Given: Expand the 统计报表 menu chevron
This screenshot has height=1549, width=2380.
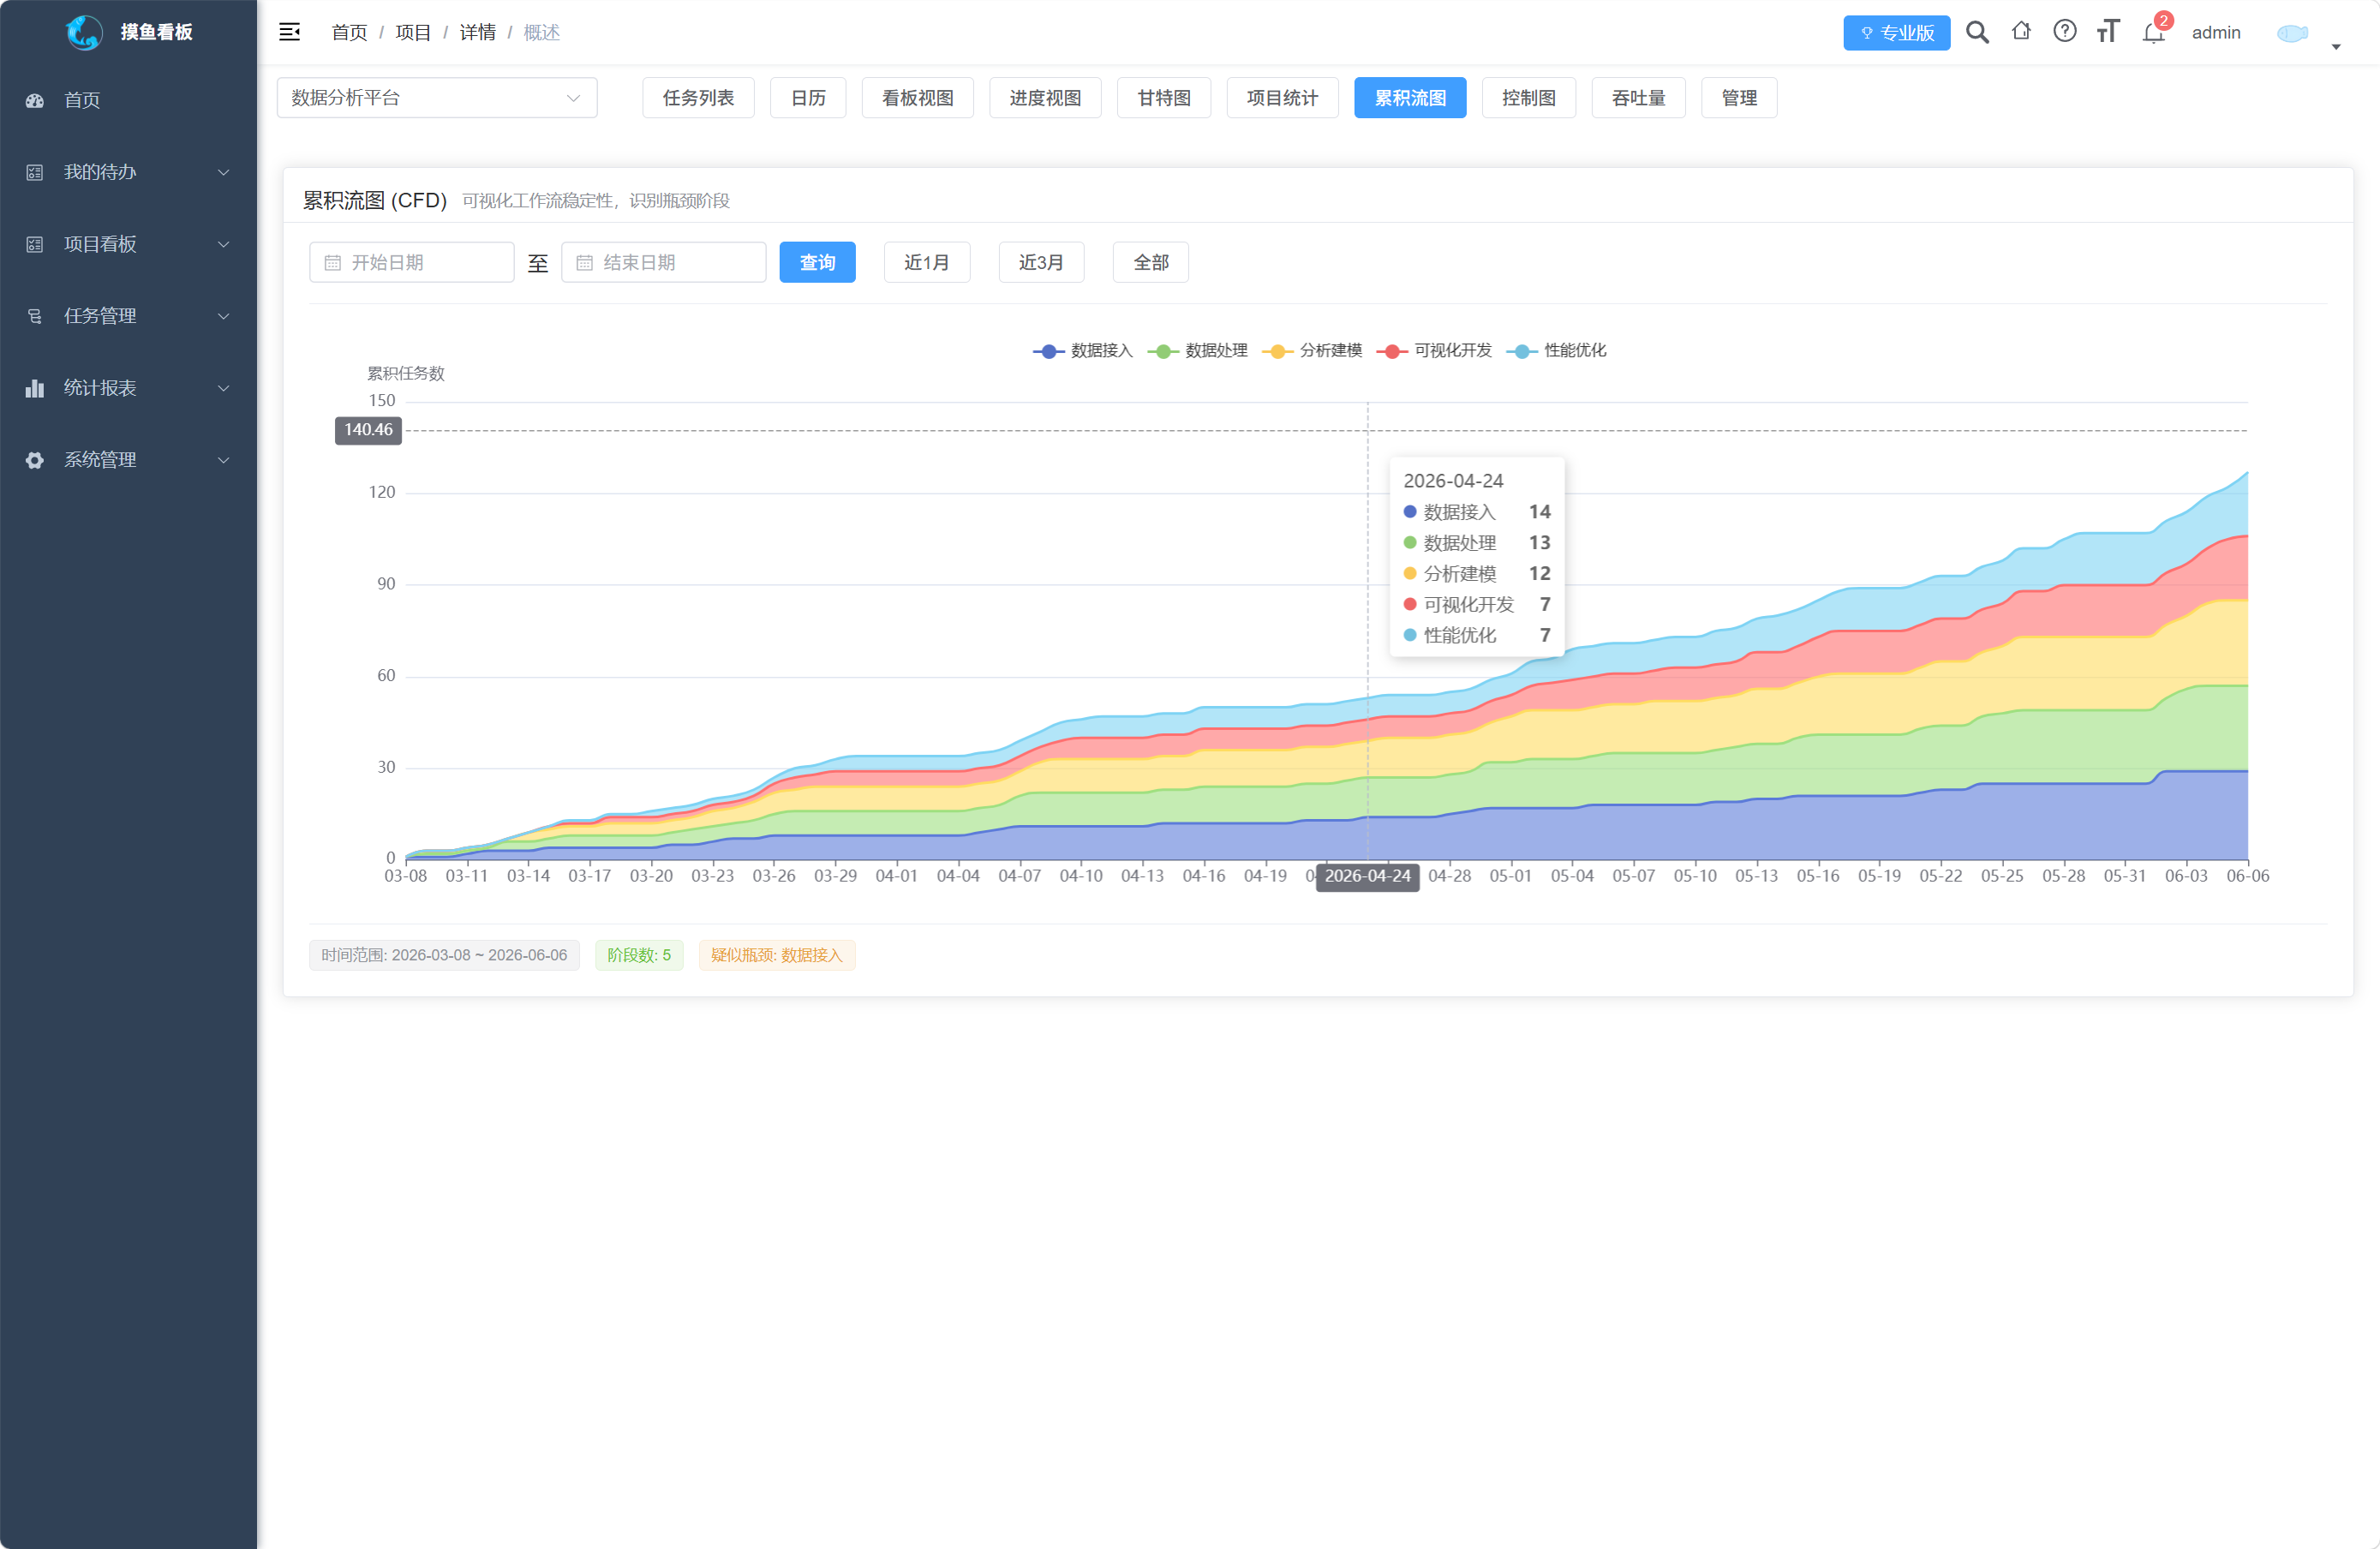Looking at the screenshot, I should (224, 388).
